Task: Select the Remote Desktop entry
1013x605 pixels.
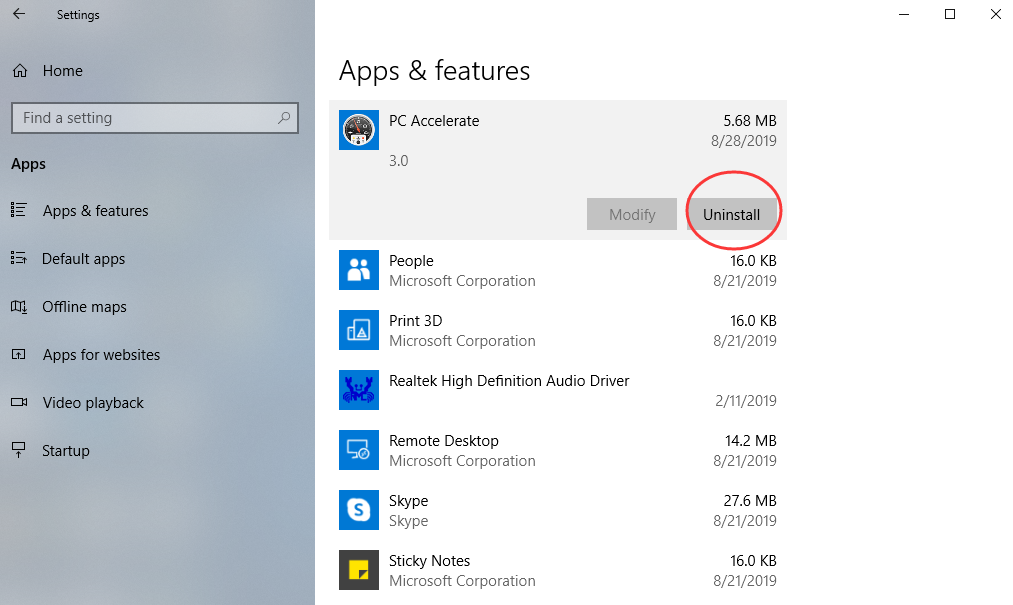Action: 558,450
